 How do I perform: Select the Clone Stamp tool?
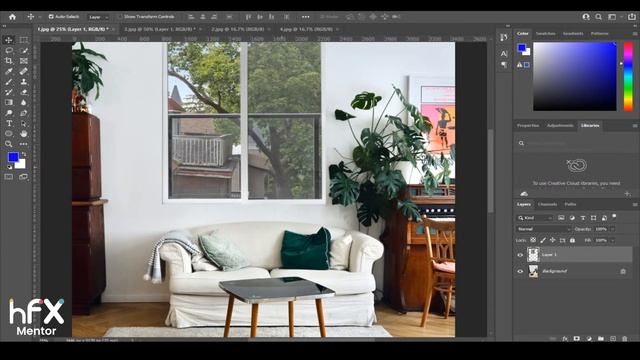(x=24, y=82)
